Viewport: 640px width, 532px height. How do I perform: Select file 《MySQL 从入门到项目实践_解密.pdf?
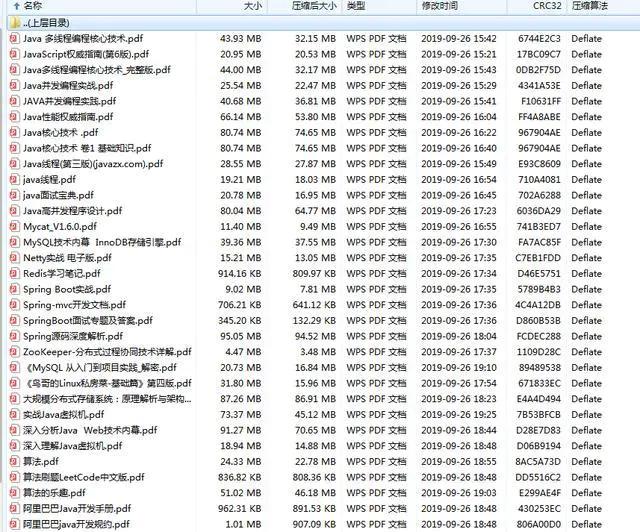[x=101, y=367]
